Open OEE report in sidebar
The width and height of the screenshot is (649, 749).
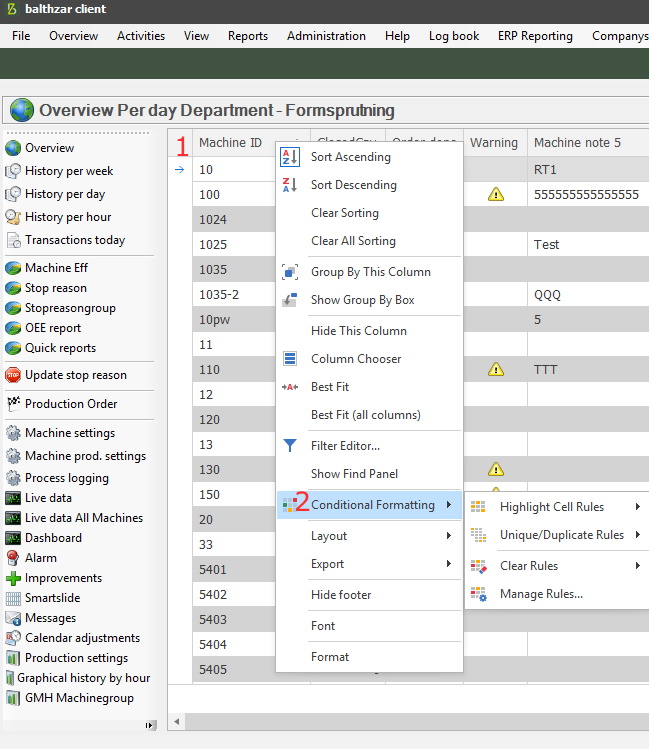53,328
